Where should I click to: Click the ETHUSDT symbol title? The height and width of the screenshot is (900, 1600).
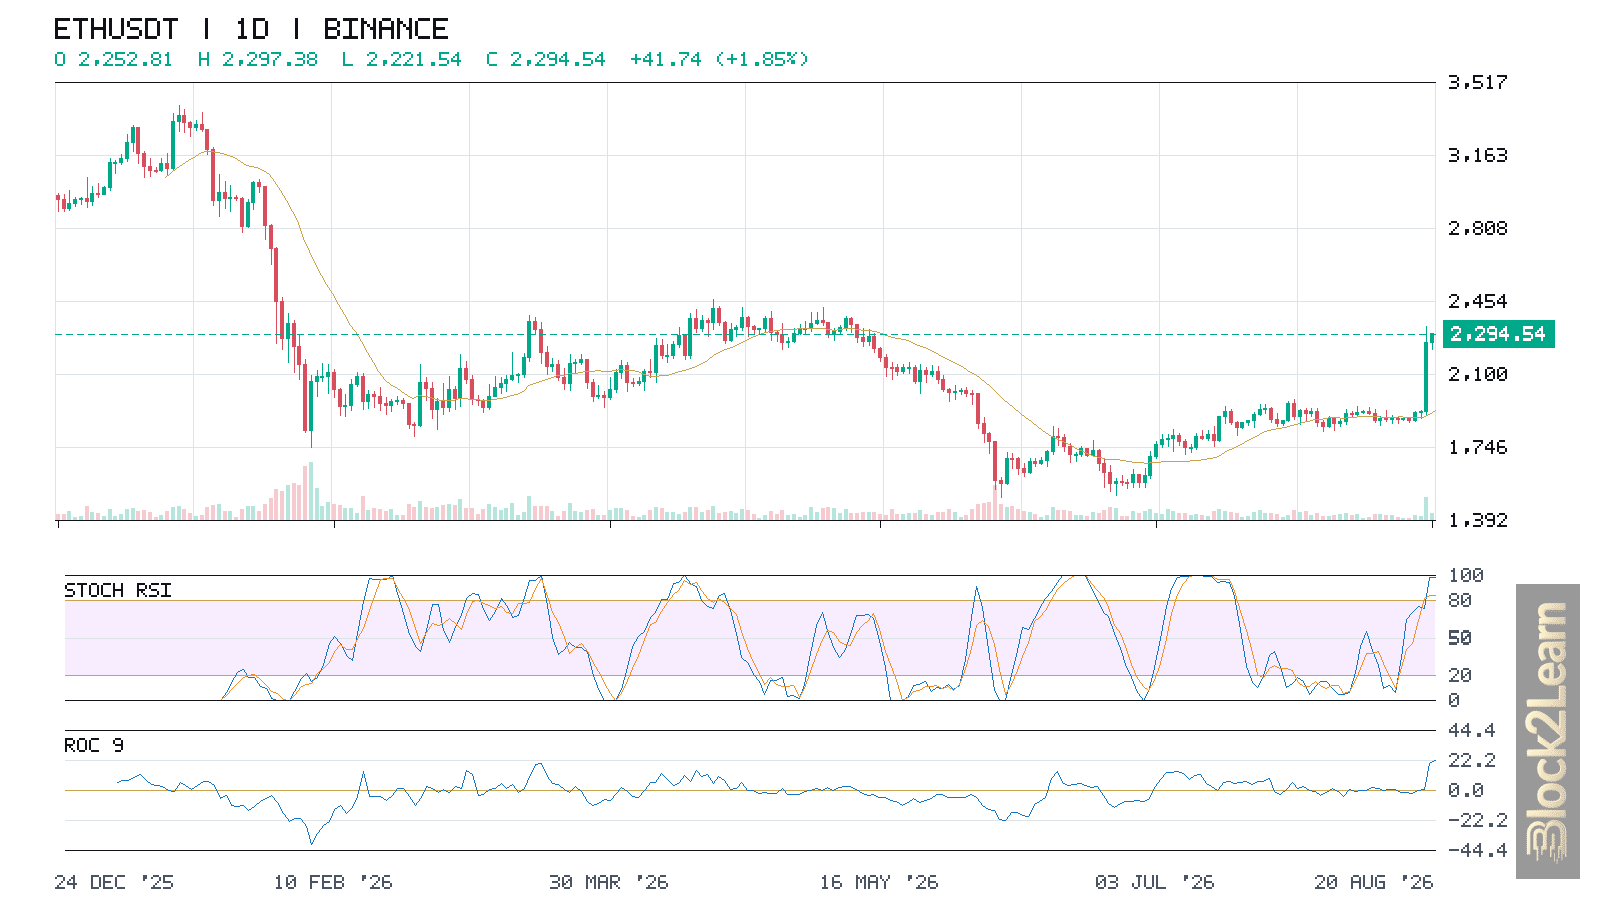click(x=116, y=29)
